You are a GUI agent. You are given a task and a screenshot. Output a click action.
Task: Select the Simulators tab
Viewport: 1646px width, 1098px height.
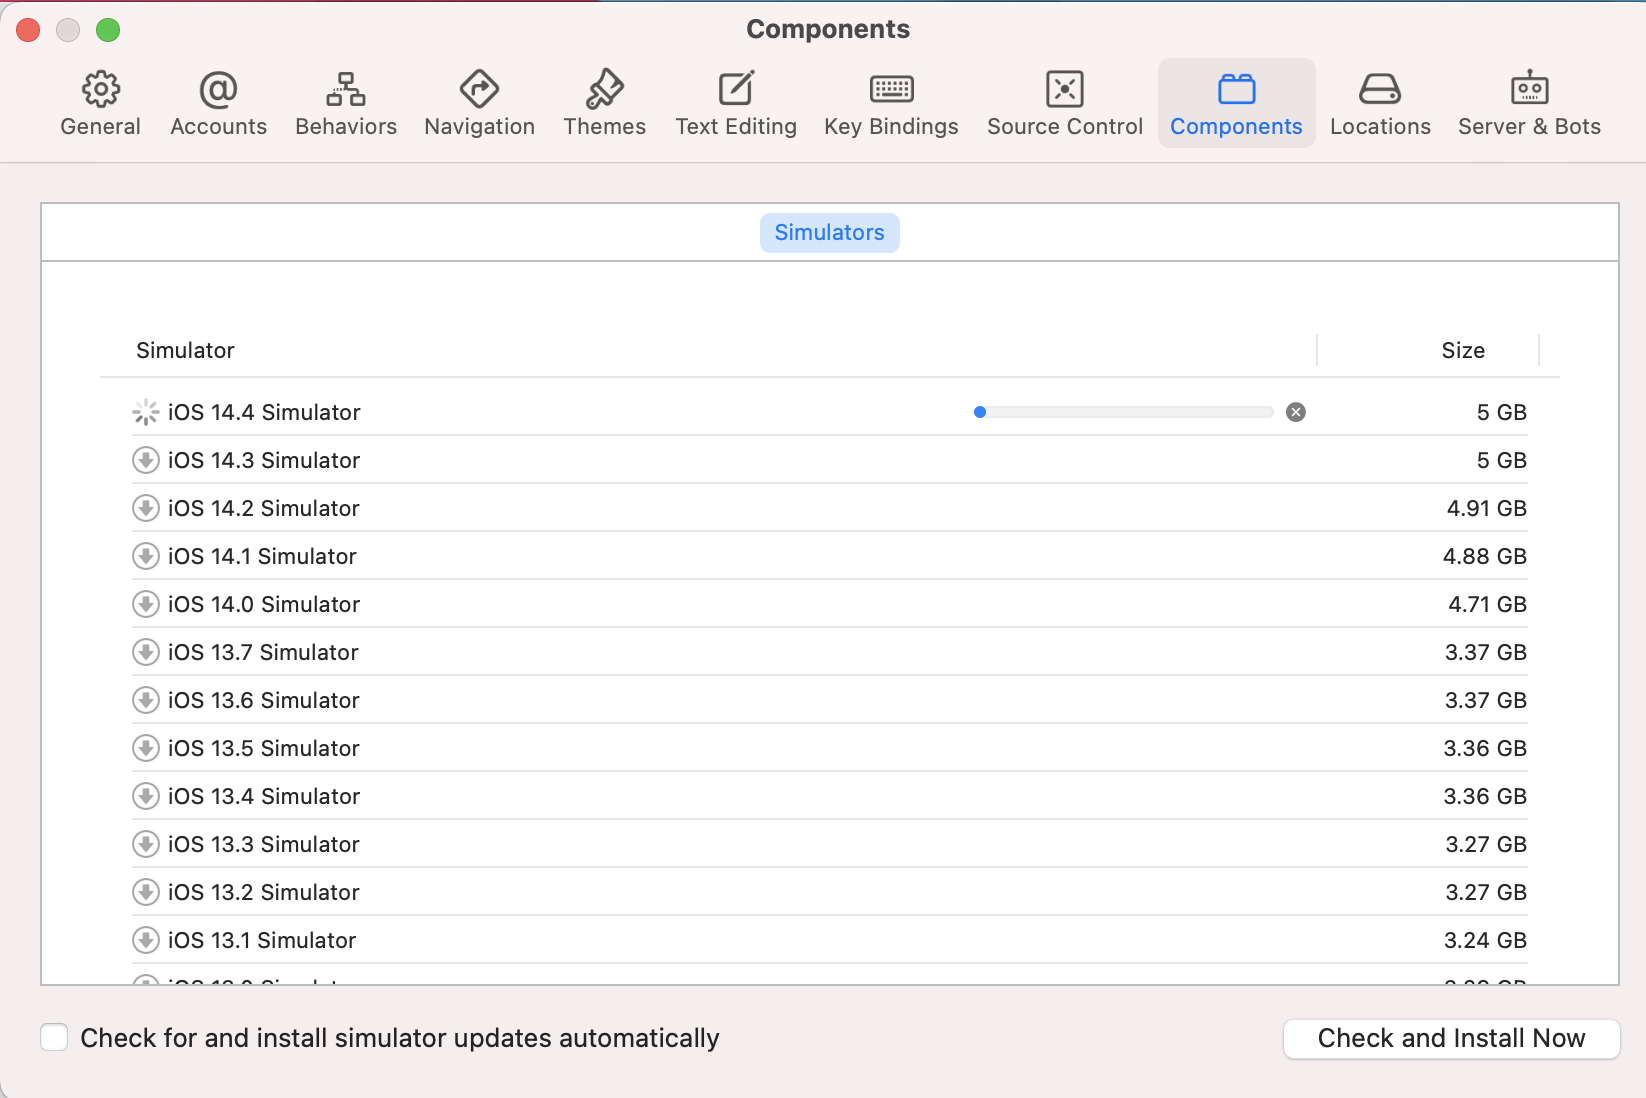point(829,233)
